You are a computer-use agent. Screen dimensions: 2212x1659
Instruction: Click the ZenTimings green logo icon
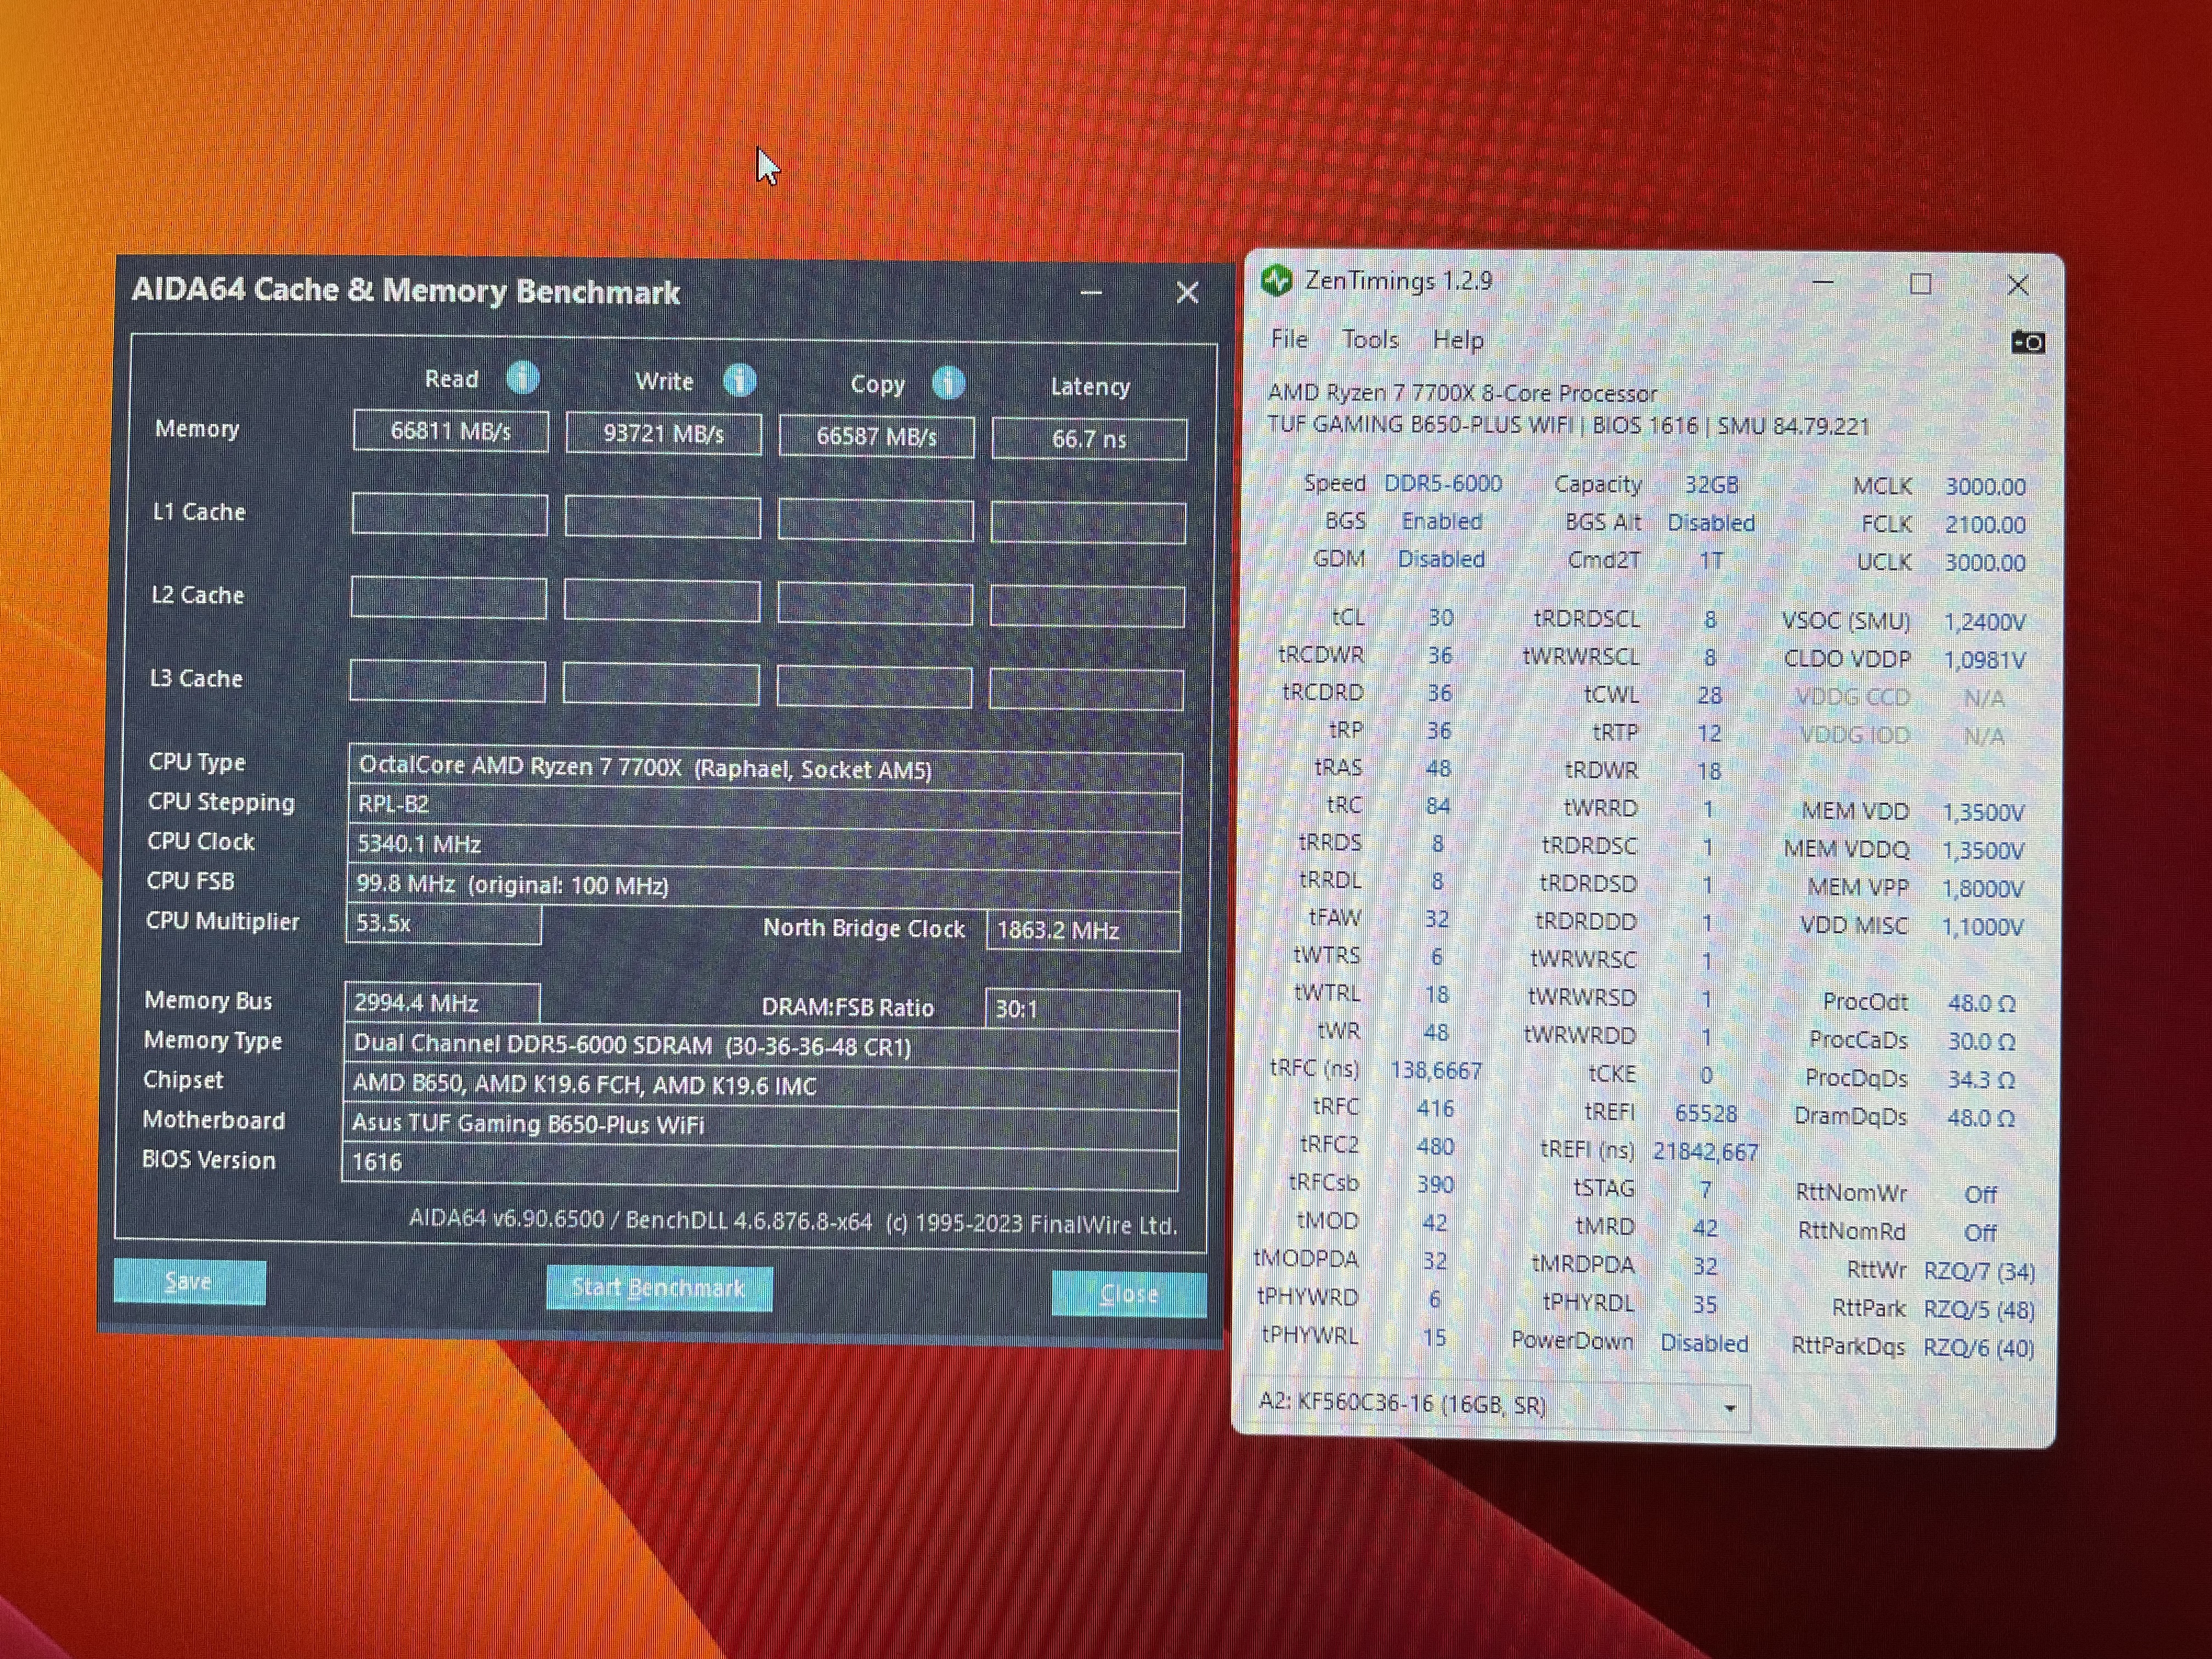point(1277,281)
